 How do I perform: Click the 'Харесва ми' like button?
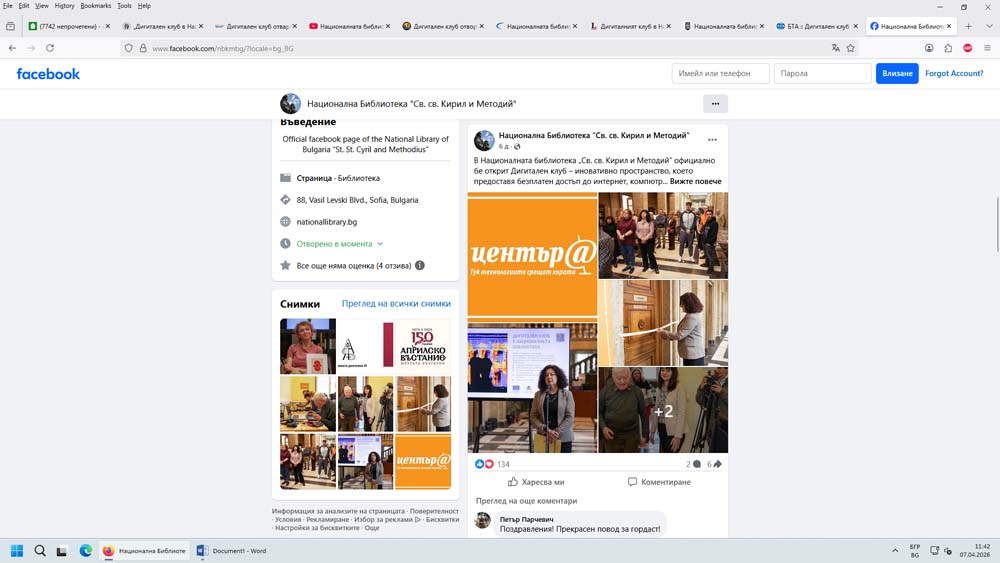click(536, 482)
